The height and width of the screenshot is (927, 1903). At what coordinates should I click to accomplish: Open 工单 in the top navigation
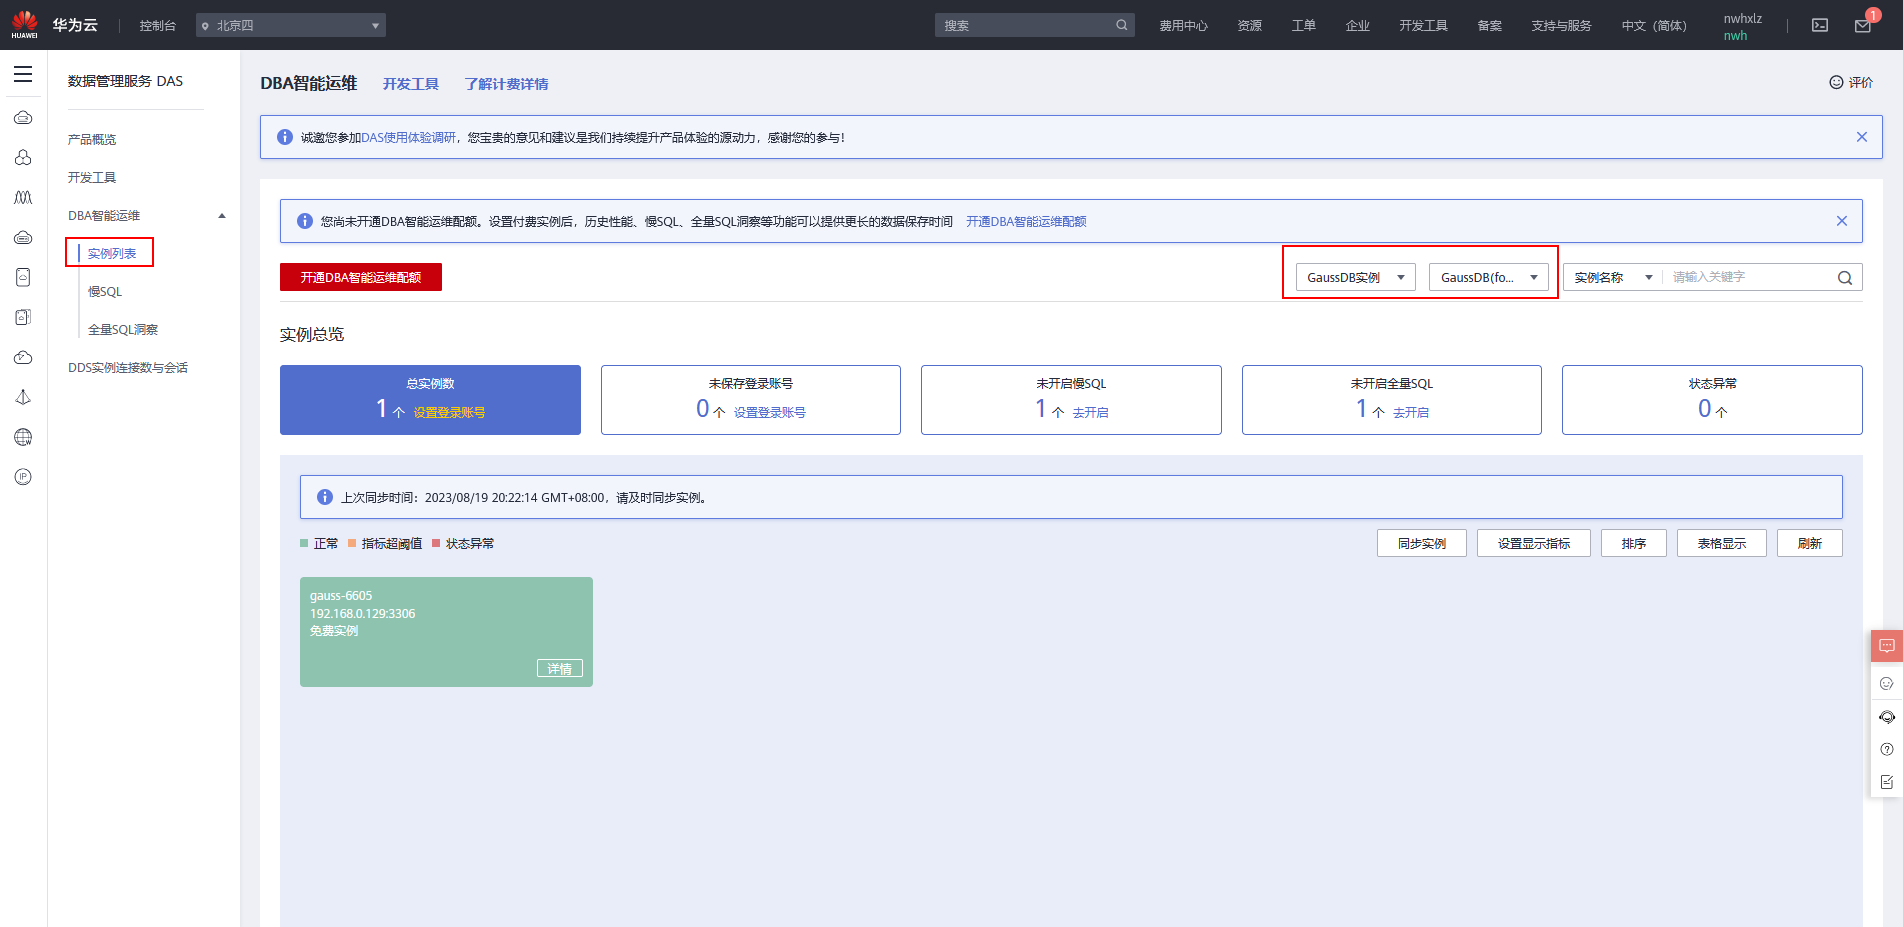pos(1304,26)
